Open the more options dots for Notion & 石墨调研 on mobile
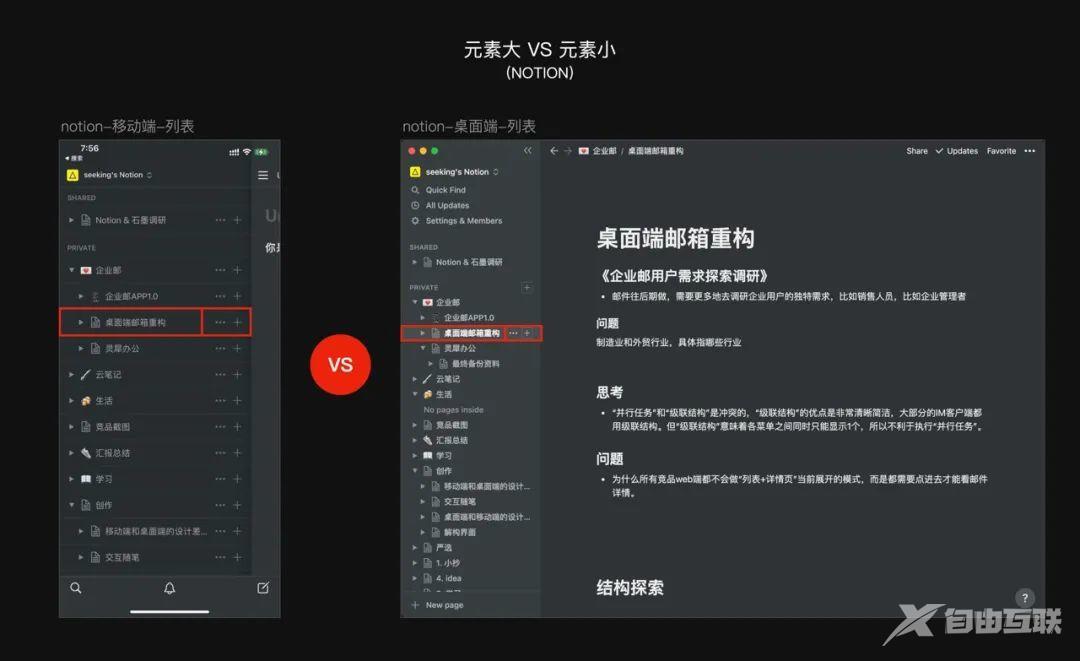 pos(220,220)
